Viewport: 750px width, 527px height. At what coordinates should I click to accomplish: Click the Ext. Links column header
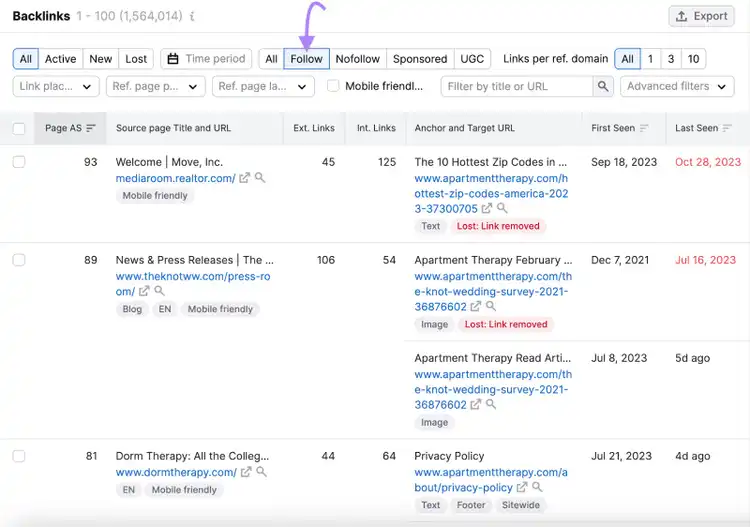[x=314, y=128]
